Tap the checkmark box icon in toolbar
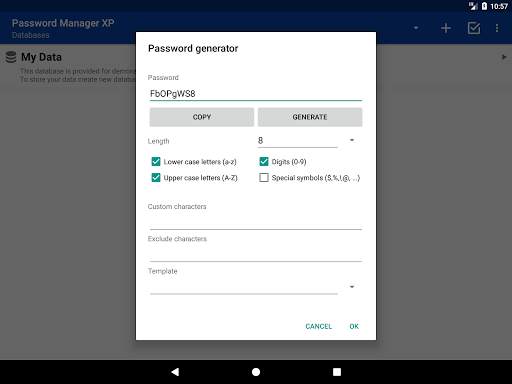Image resolution: width=512 pixels, height=384 pixels. [474, 28]
